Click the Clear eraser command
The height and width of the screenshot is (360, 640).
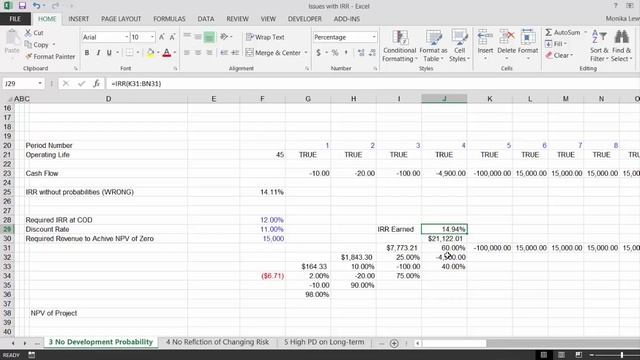559,55
